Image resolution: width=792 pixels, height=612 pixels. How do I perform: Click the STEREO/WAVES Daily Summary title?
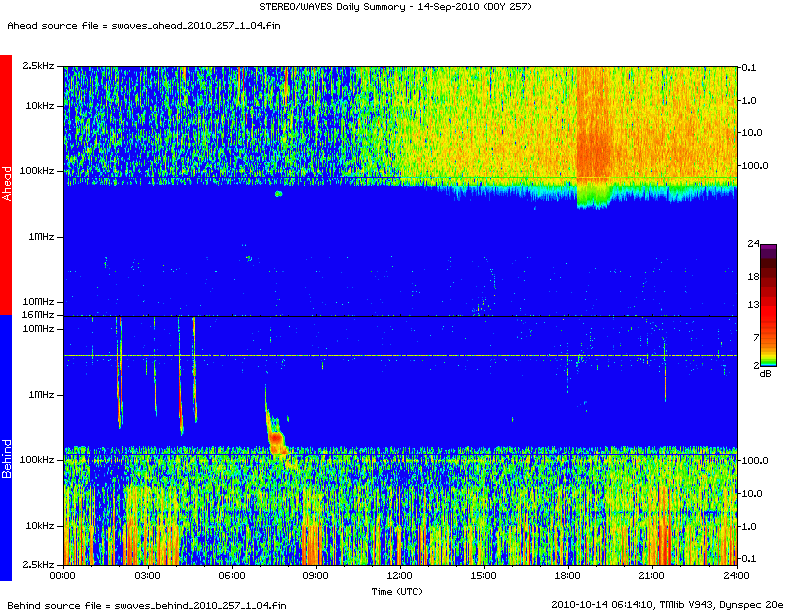tap(393, 7)
